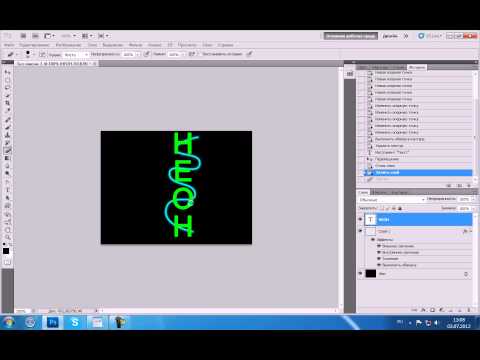This screenshot has height=360, width=480.
Task: Hide the Внутреннее свечение effect
Action: 379,252
